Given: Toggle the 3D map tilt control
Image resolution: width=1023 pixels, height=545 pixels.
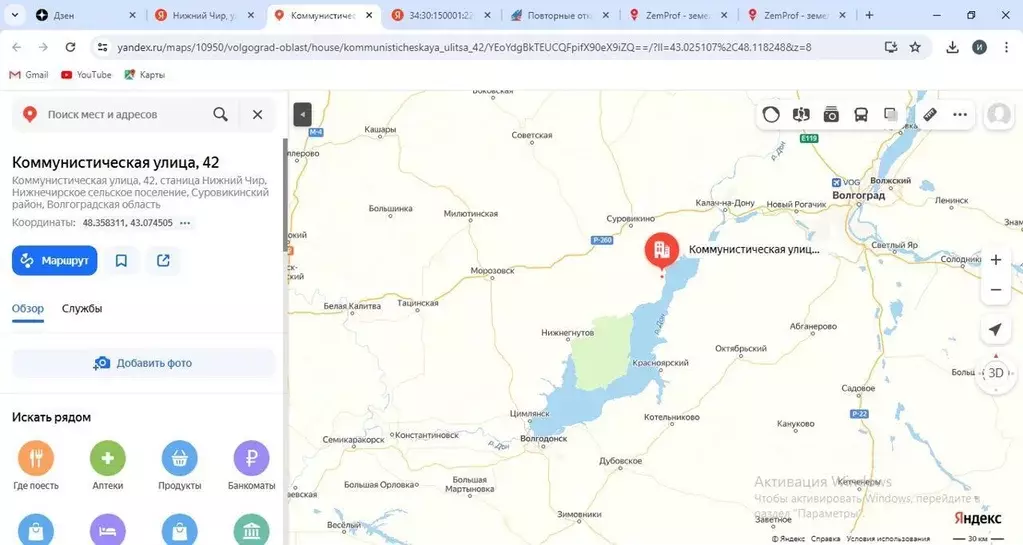Looking at the screenshot, I should pyautogui.click(x=995, y=373).
